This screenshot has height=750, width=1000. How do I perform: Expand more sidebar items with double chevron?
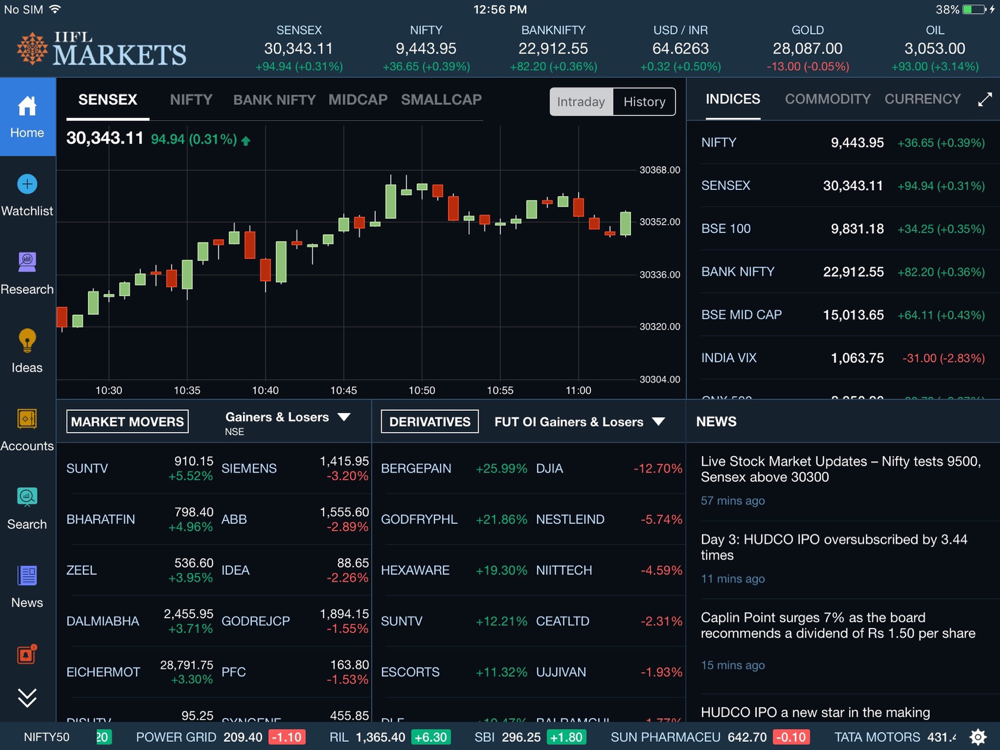coord(27,698)
